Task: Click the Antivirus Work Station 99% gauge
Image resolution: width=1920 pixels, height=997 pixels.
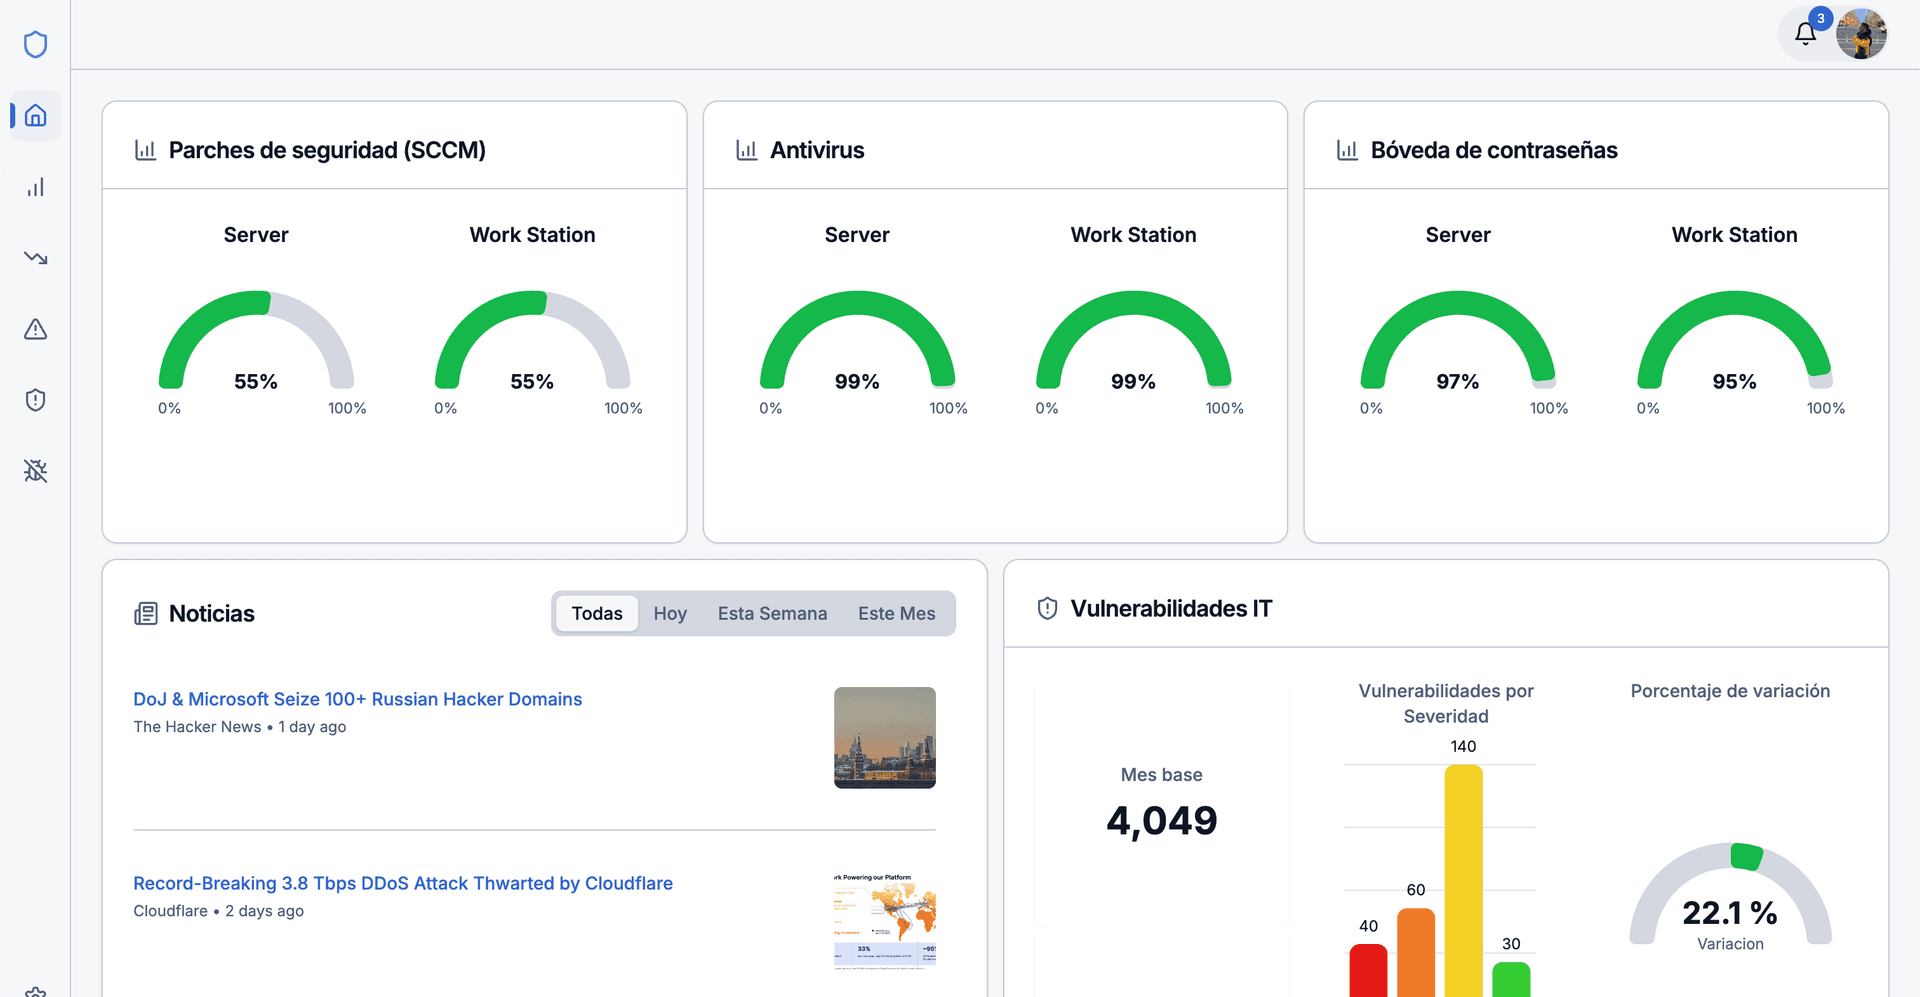Action: [x=1133, y=340]
